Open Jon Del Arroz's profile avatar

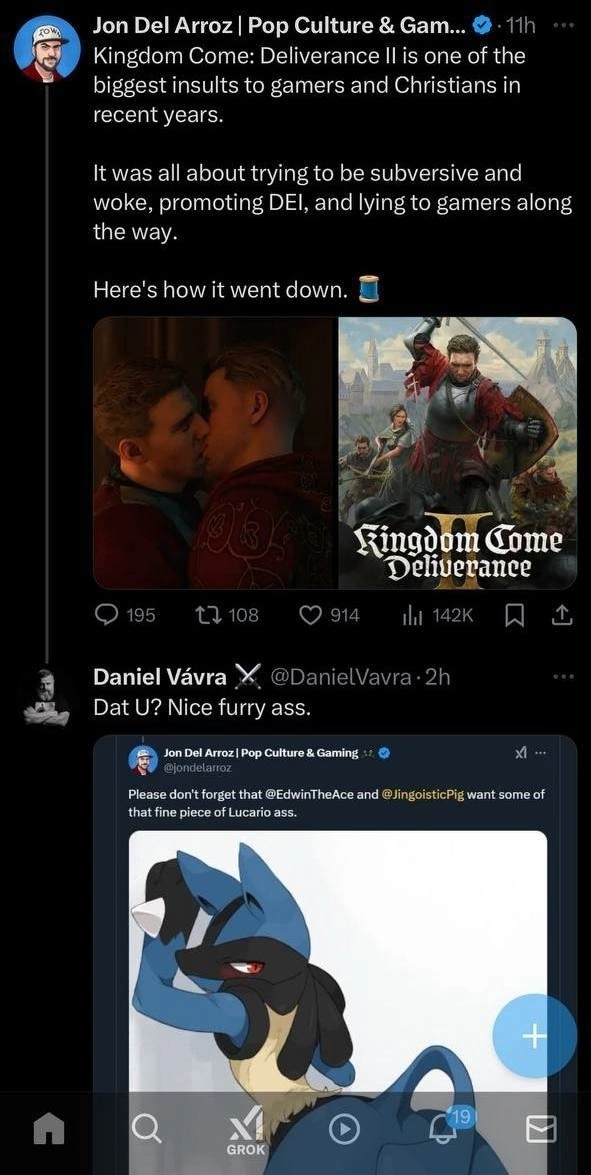(46, 49)
